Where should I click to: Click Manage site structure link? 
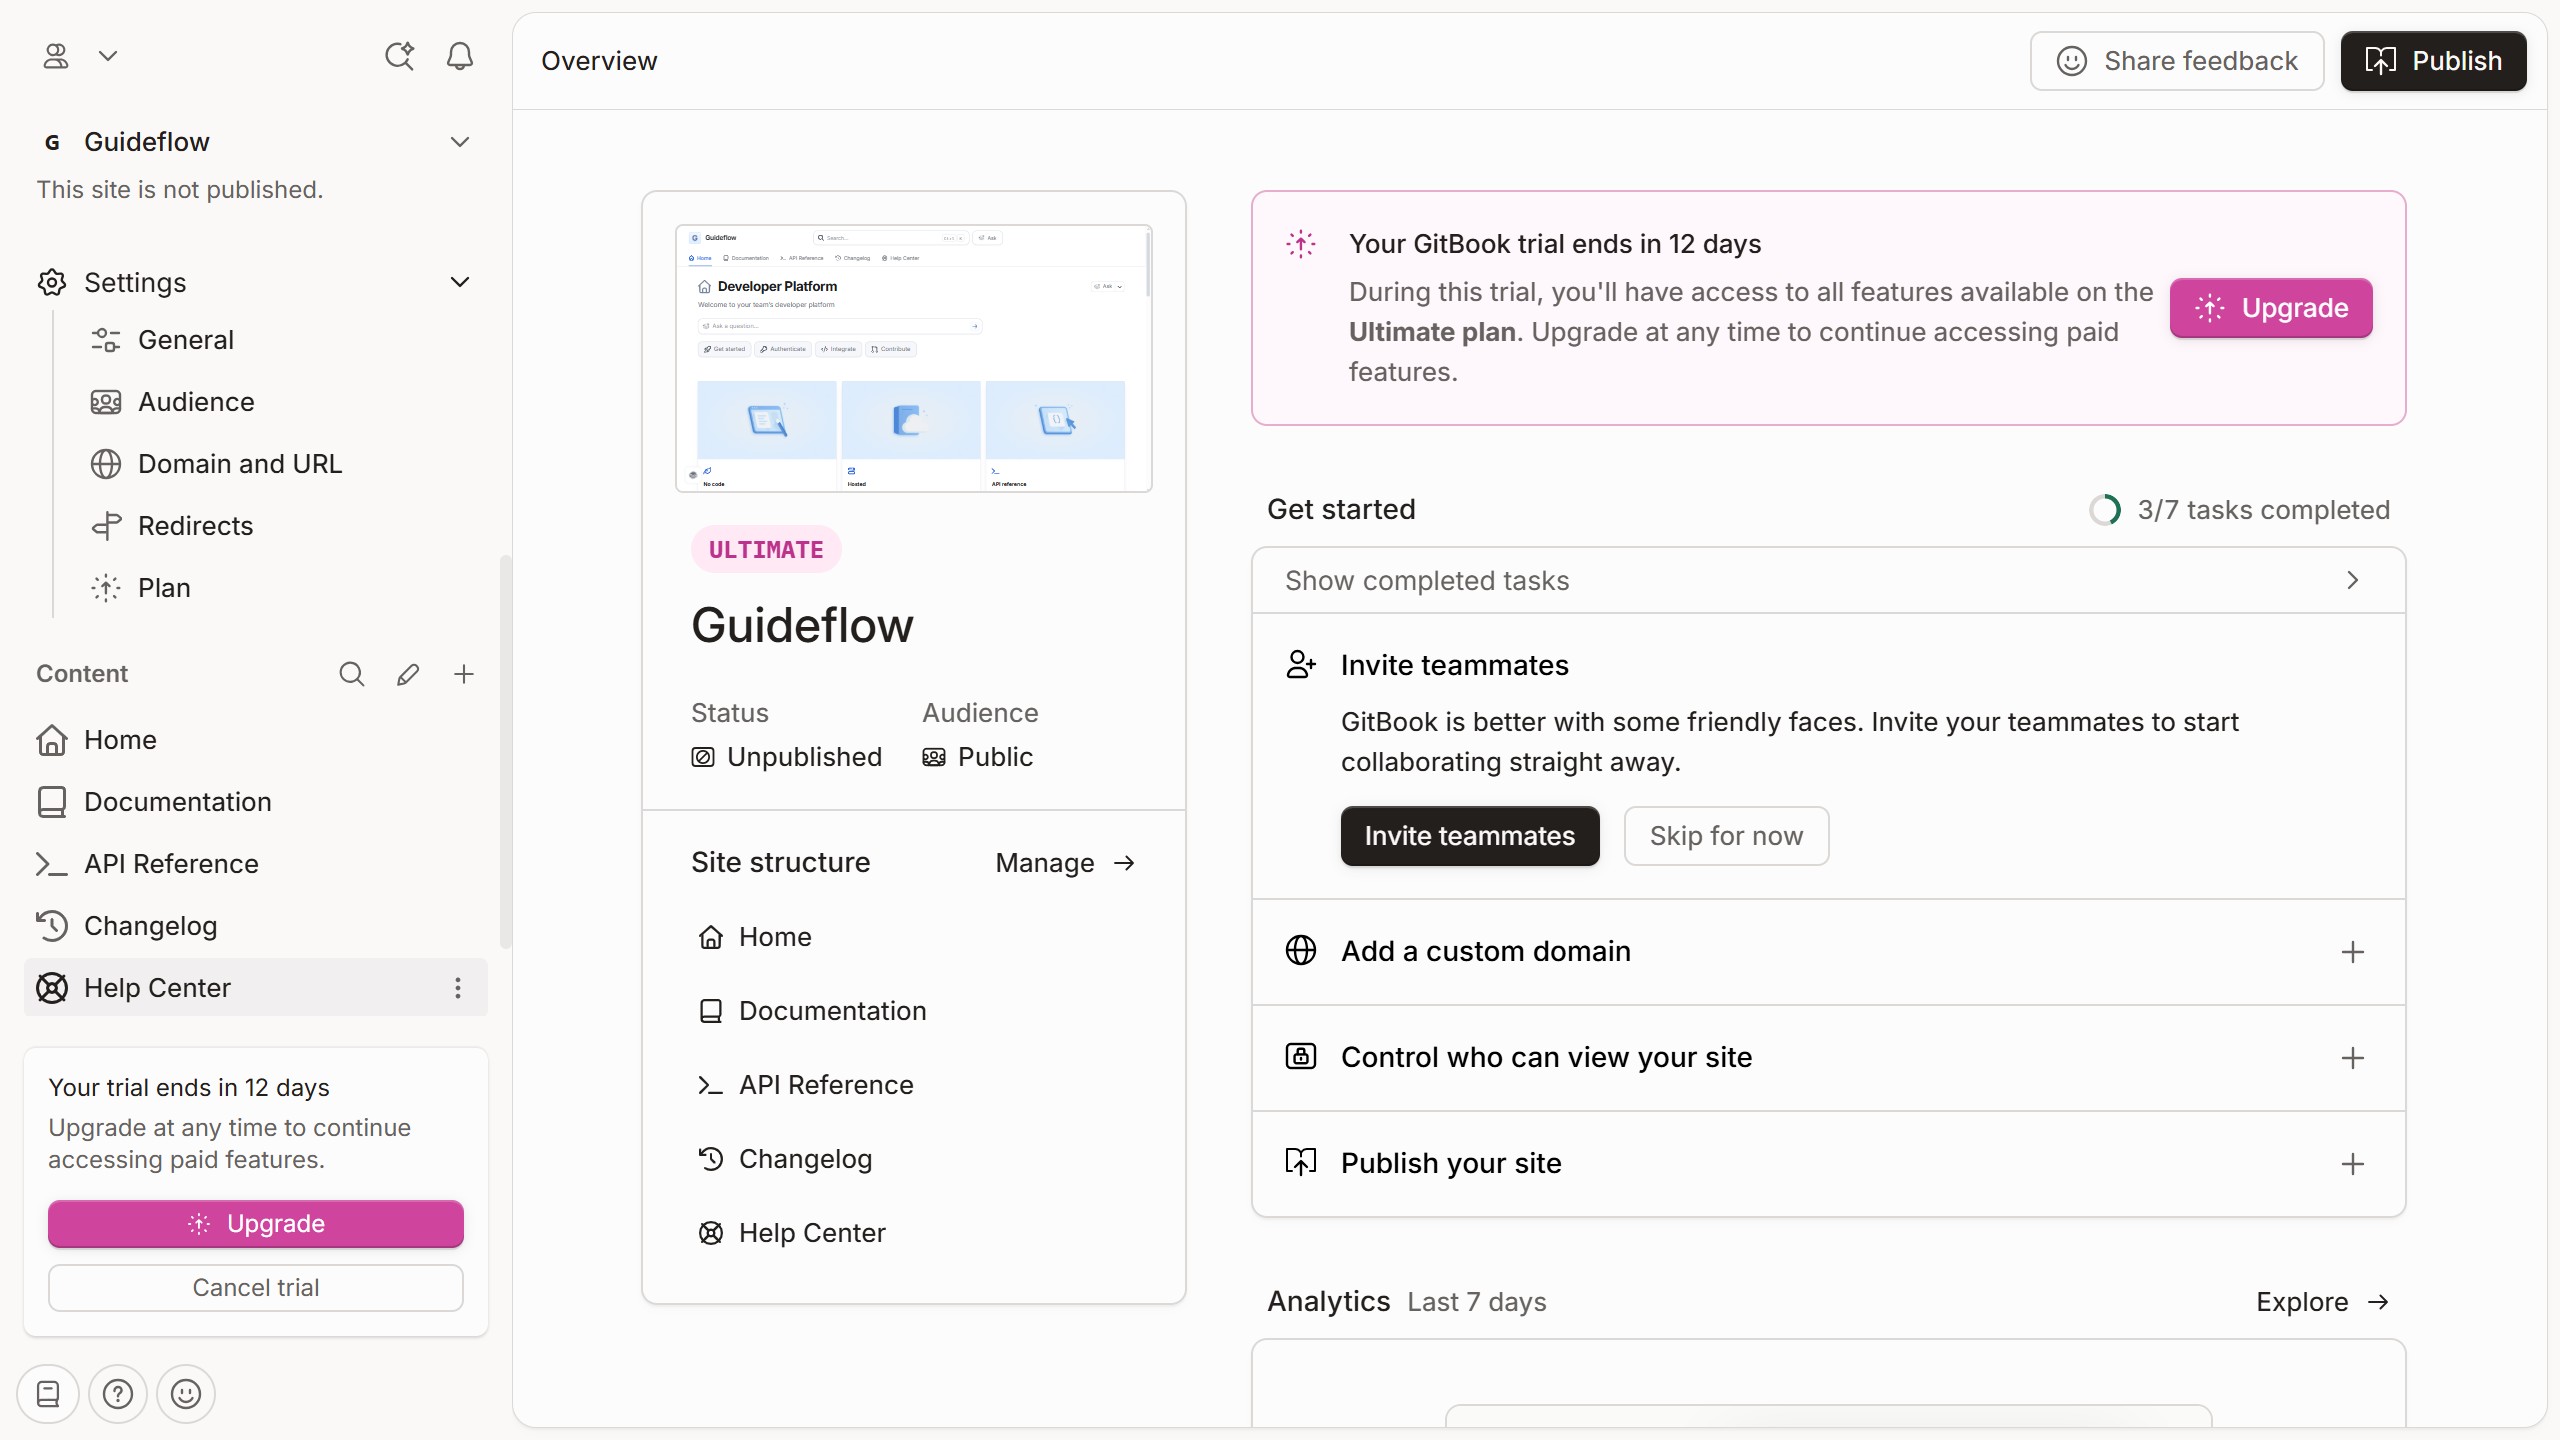click(x=1066, y=863)
